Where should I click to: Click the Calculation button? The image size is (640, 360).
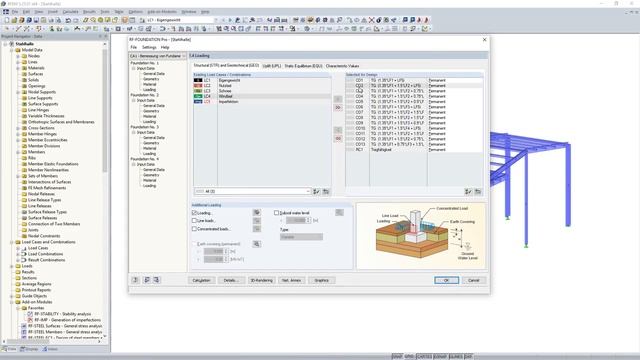(201, 280)
